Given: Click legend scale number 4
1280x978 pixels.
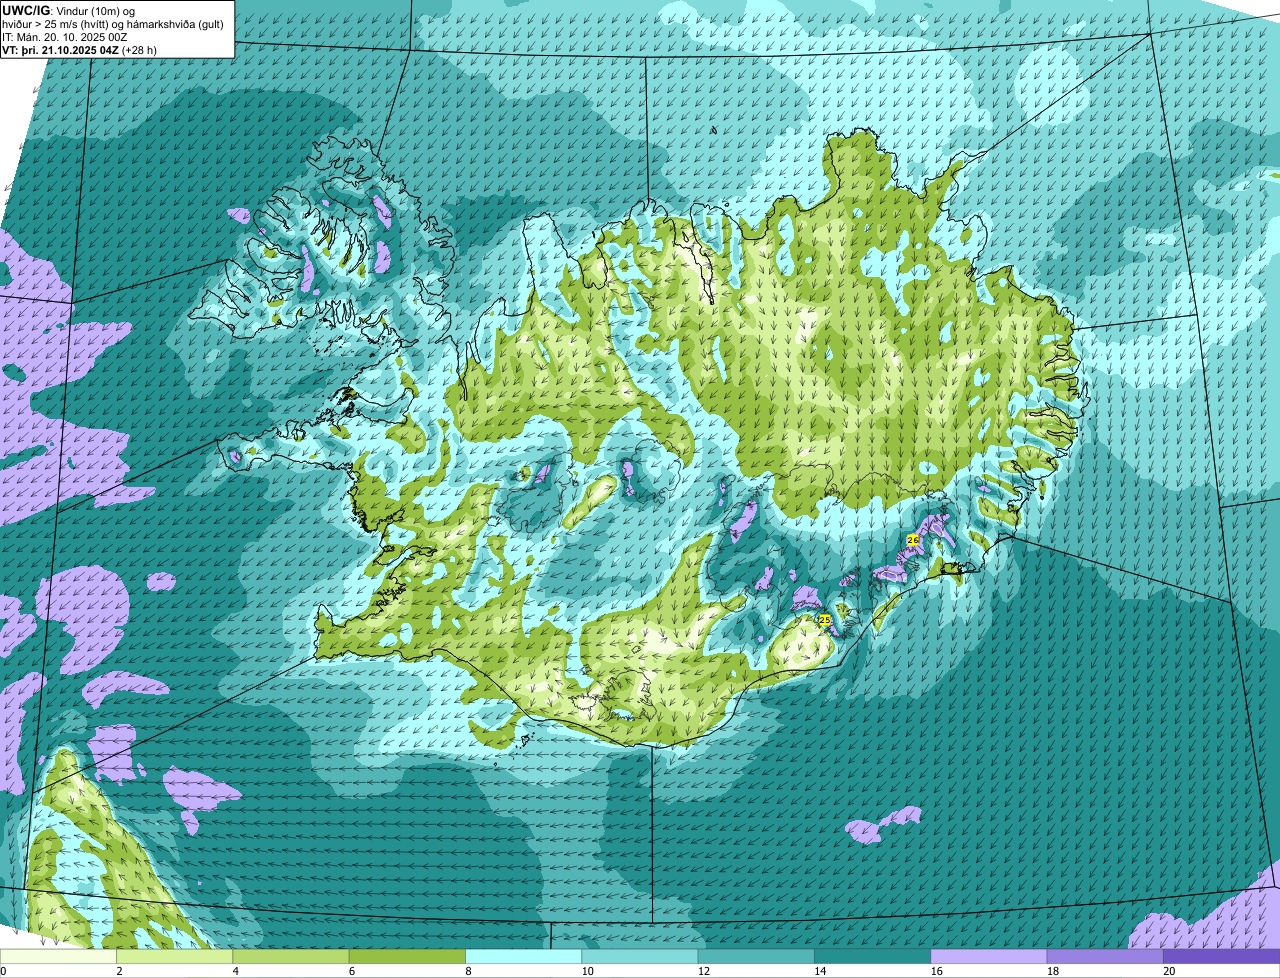Looking at the screenshot, I should point(235,971).
